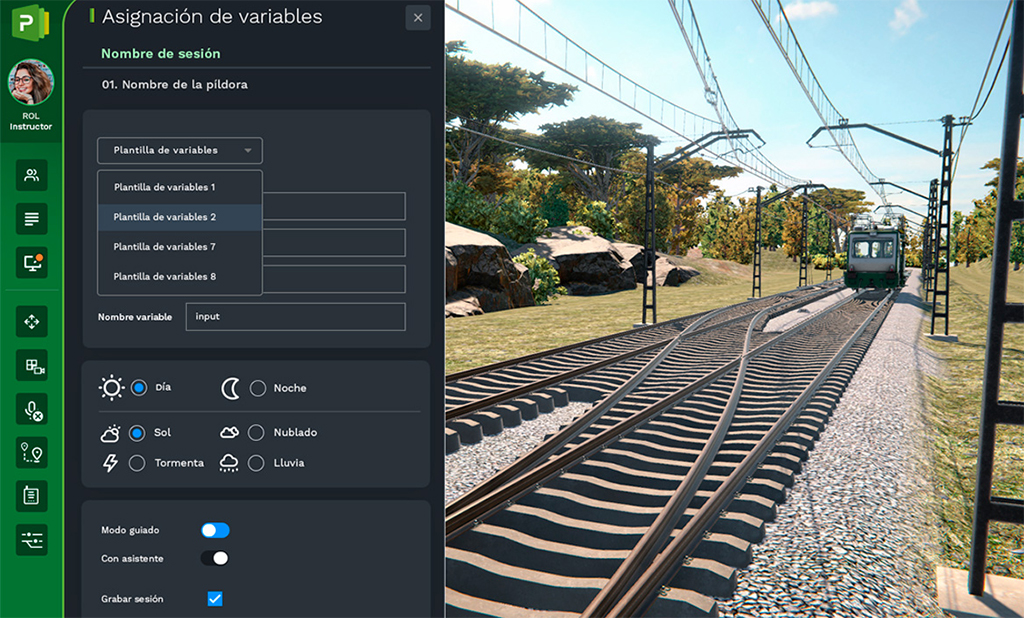Open the clipboard notes icon
The height and width of the screenshot is (618, 1024).
[x=31, y=496]
